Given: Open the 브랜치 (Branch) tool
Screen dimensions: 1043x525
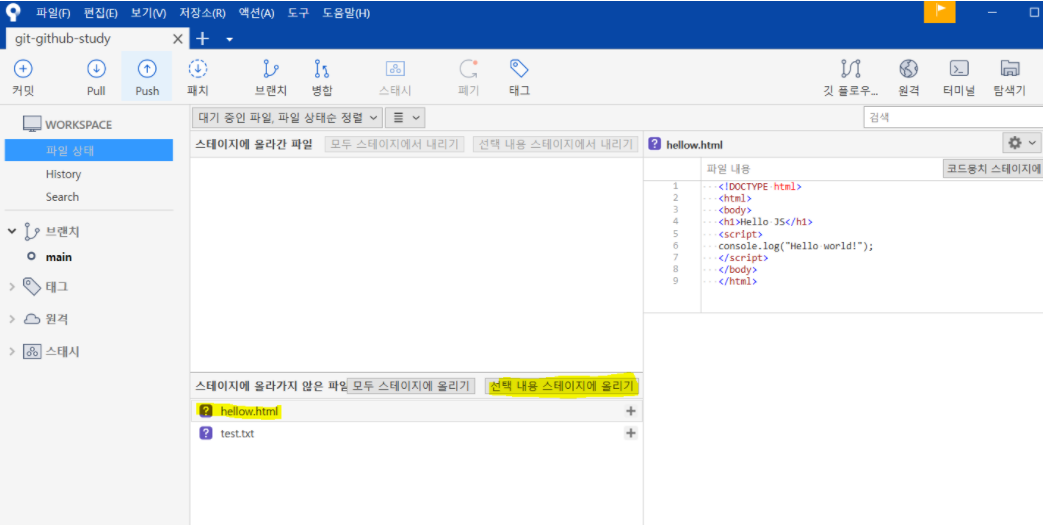Looking at the screenshot, I should tap(271, 69).
